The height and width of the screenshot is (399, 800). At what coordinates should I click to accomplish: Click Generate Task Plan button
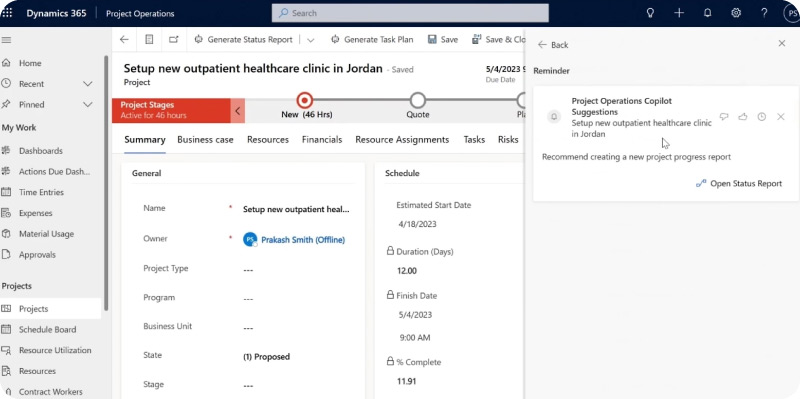(372, 39)
